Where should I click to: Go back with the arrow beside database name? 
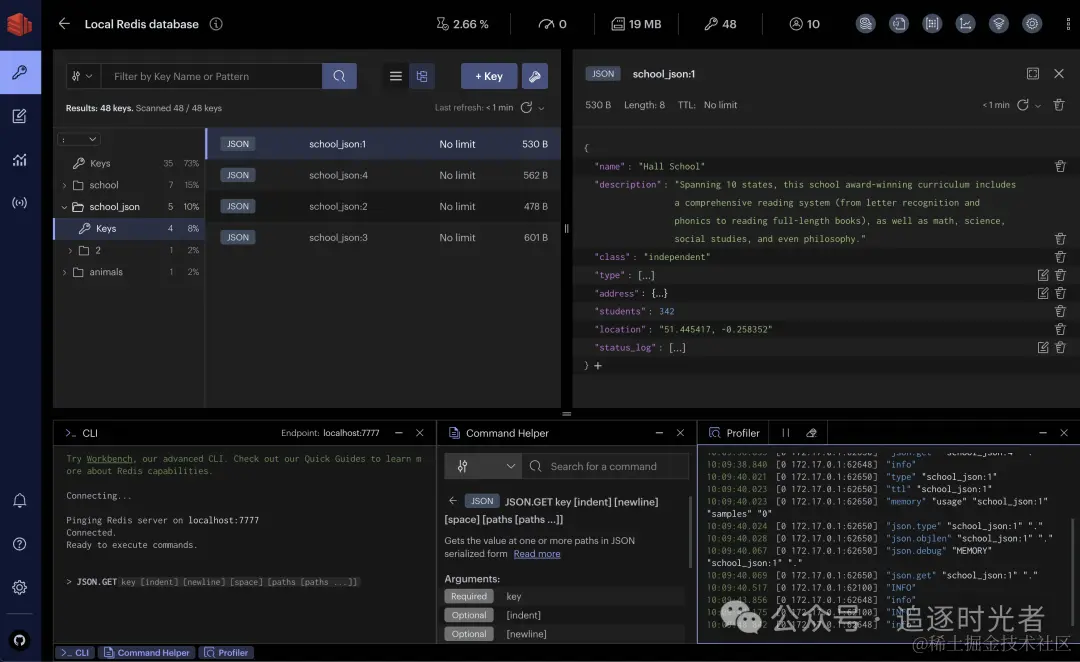coord(64,23)
